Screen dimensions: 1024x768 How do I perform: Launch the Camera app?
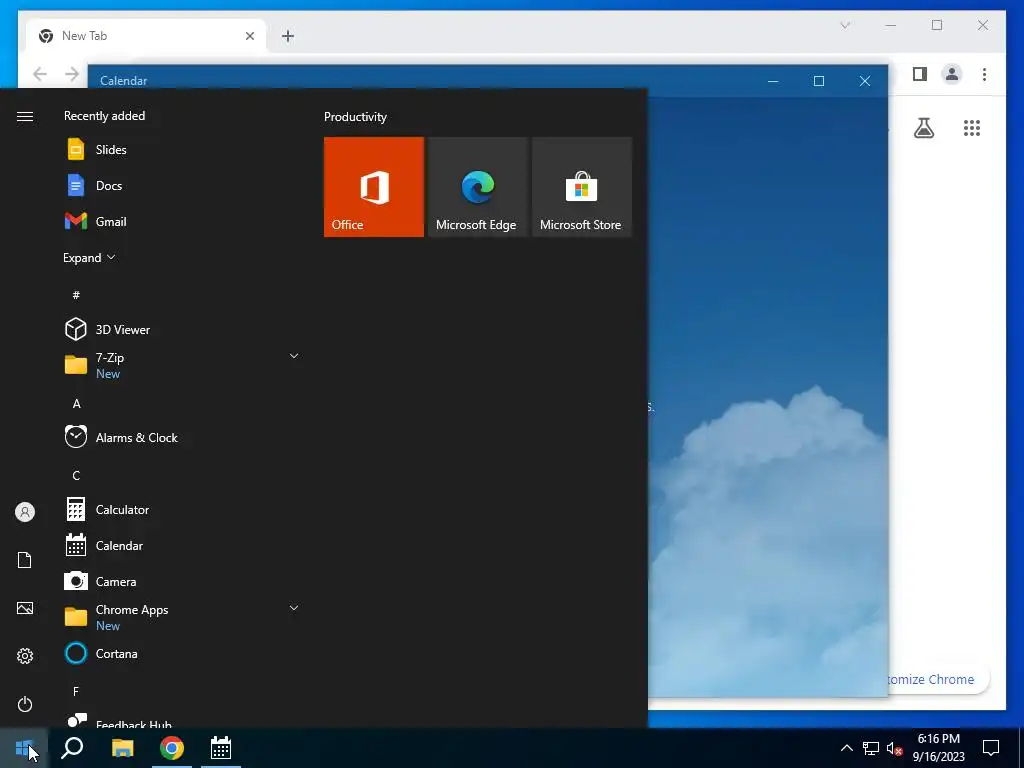click(x=180, y=581)
